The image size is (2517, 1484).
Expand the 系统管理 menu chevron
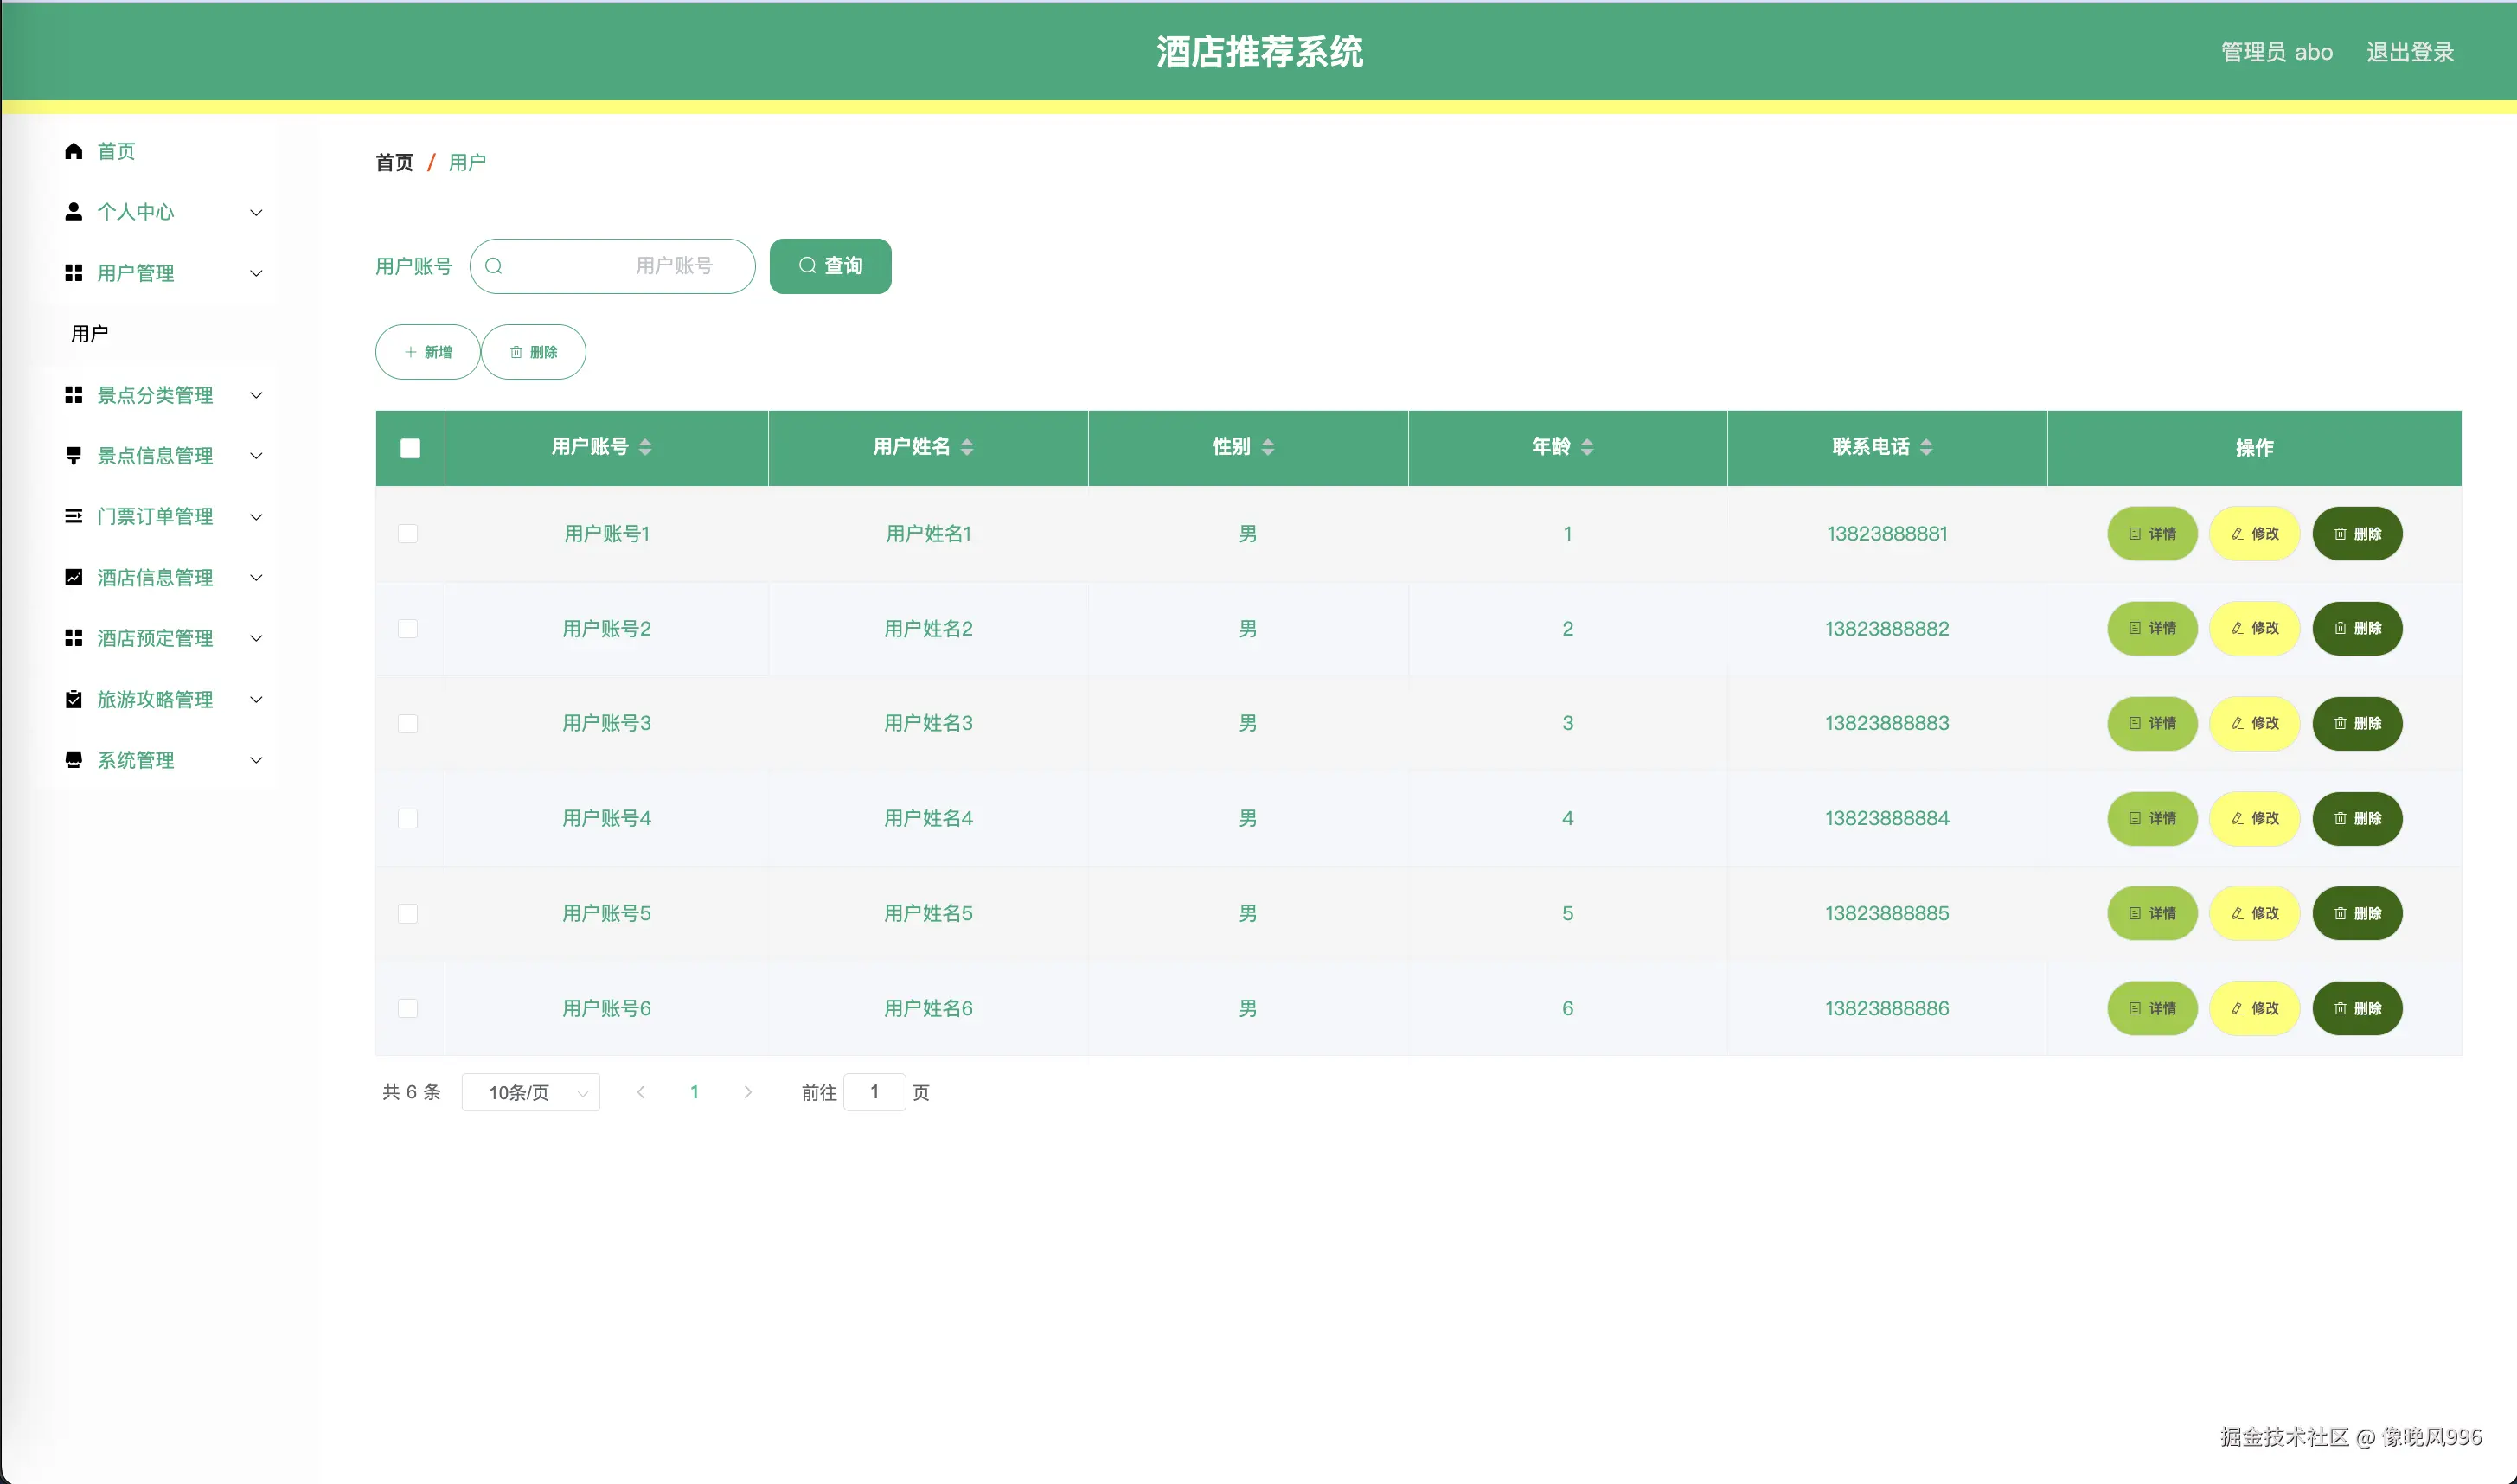(x=256, y=760)
